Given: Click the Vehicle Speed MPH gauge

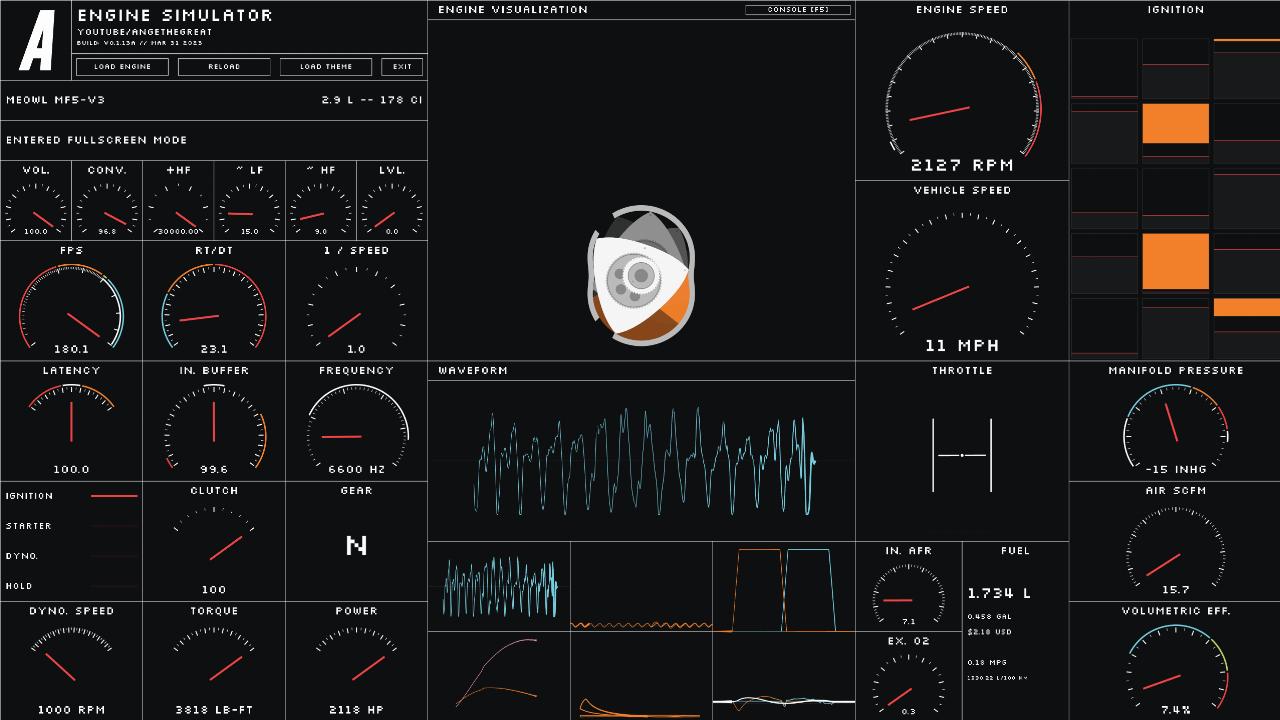Looking at the screenshot, I should click(962, 277).
